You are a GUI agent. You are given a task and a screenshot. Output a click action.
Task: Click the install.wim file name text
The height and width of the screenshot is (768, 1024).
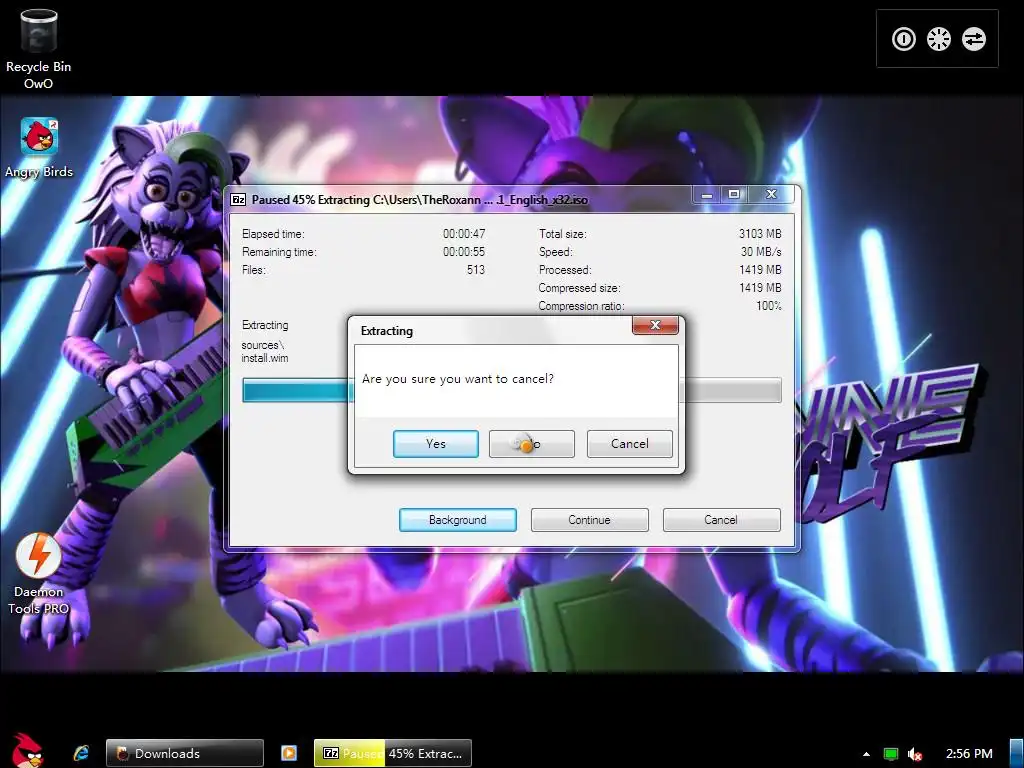(264, 358)
